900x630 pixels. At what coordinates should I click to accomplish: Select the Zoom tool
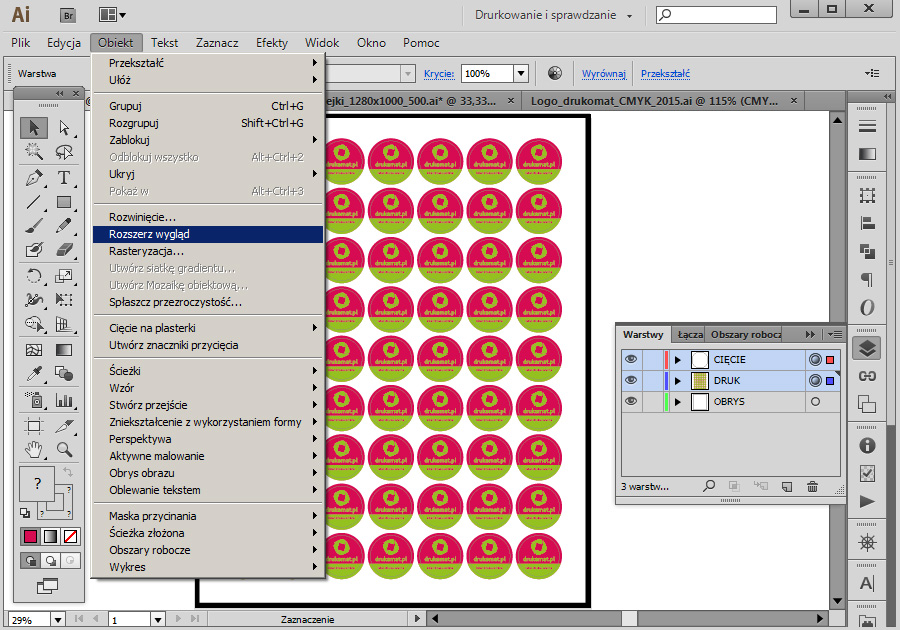(x=64, y=450)
